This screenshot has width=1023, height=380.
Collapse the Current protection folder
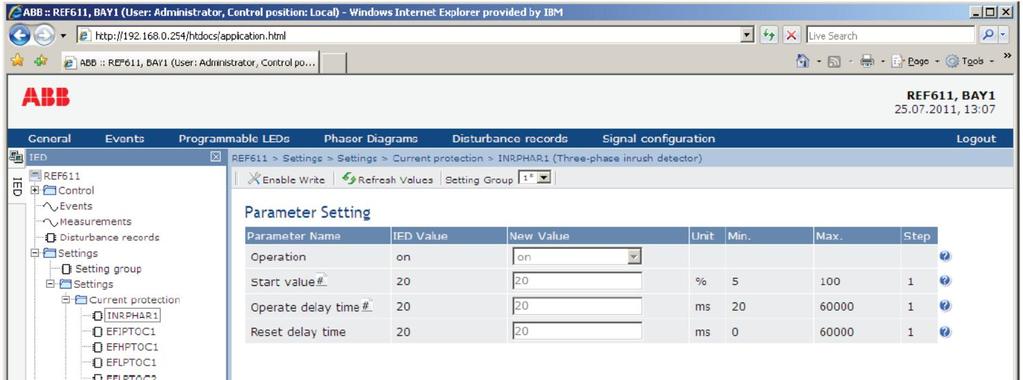coord(65,300)
